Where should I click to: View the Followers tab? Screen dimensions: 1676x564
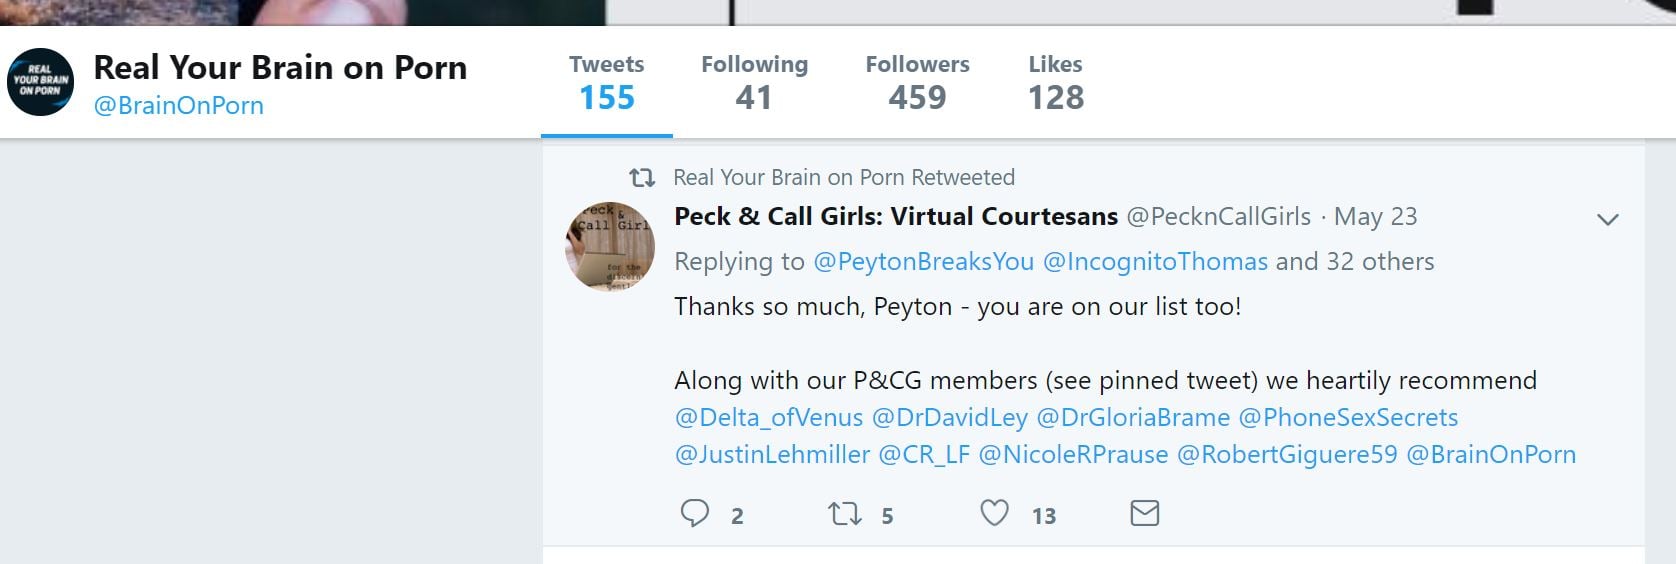[x=917, y=82]
